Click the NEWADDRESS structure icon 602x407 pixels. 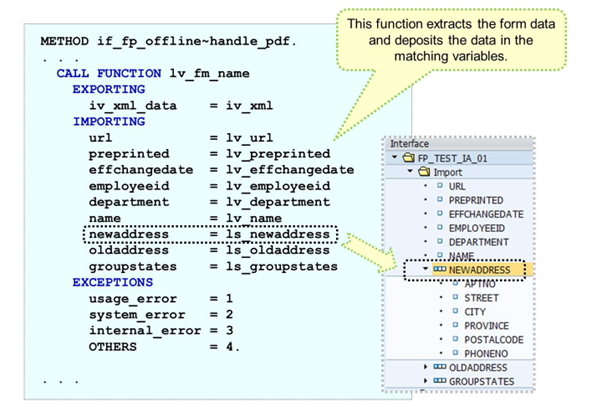coord(441,270)
